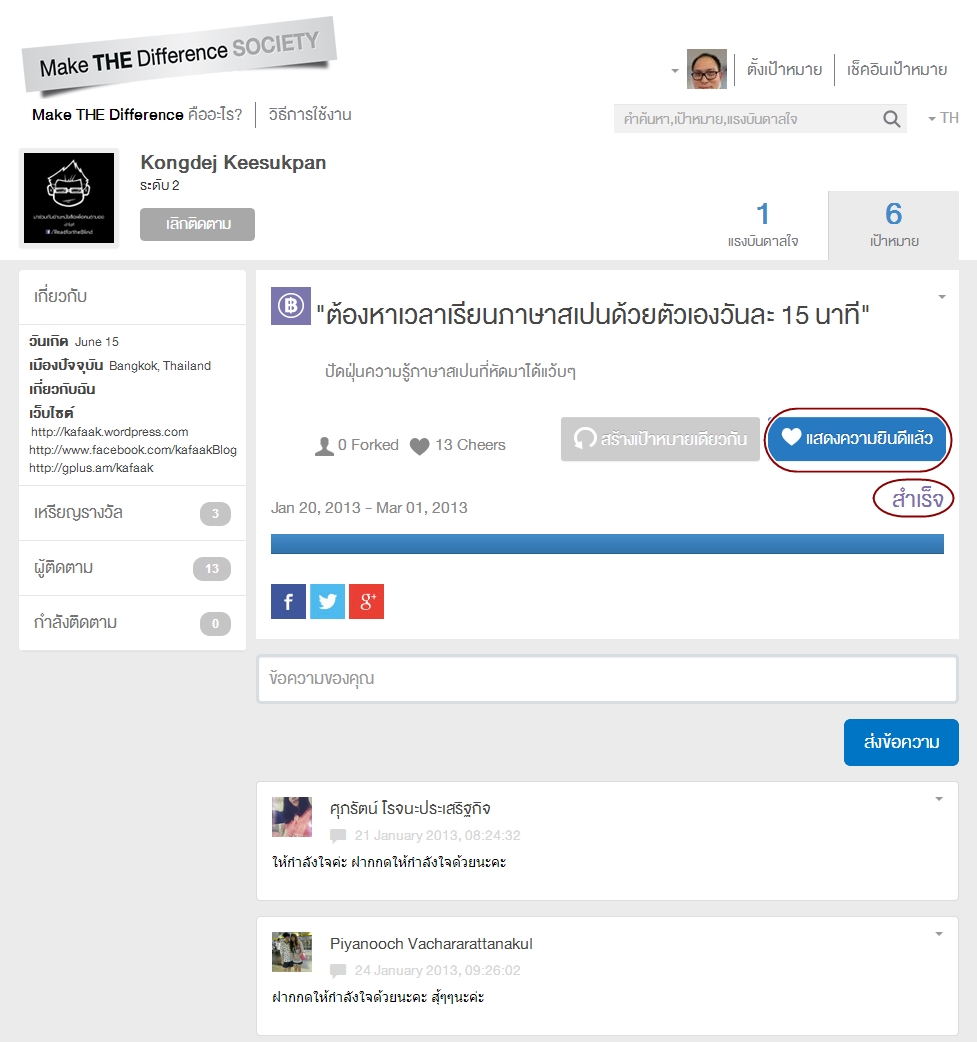Screen dimensions: 977x1042
Task: Click เช็คอินเป้าหมาย in the header
Action: point(897,69)
